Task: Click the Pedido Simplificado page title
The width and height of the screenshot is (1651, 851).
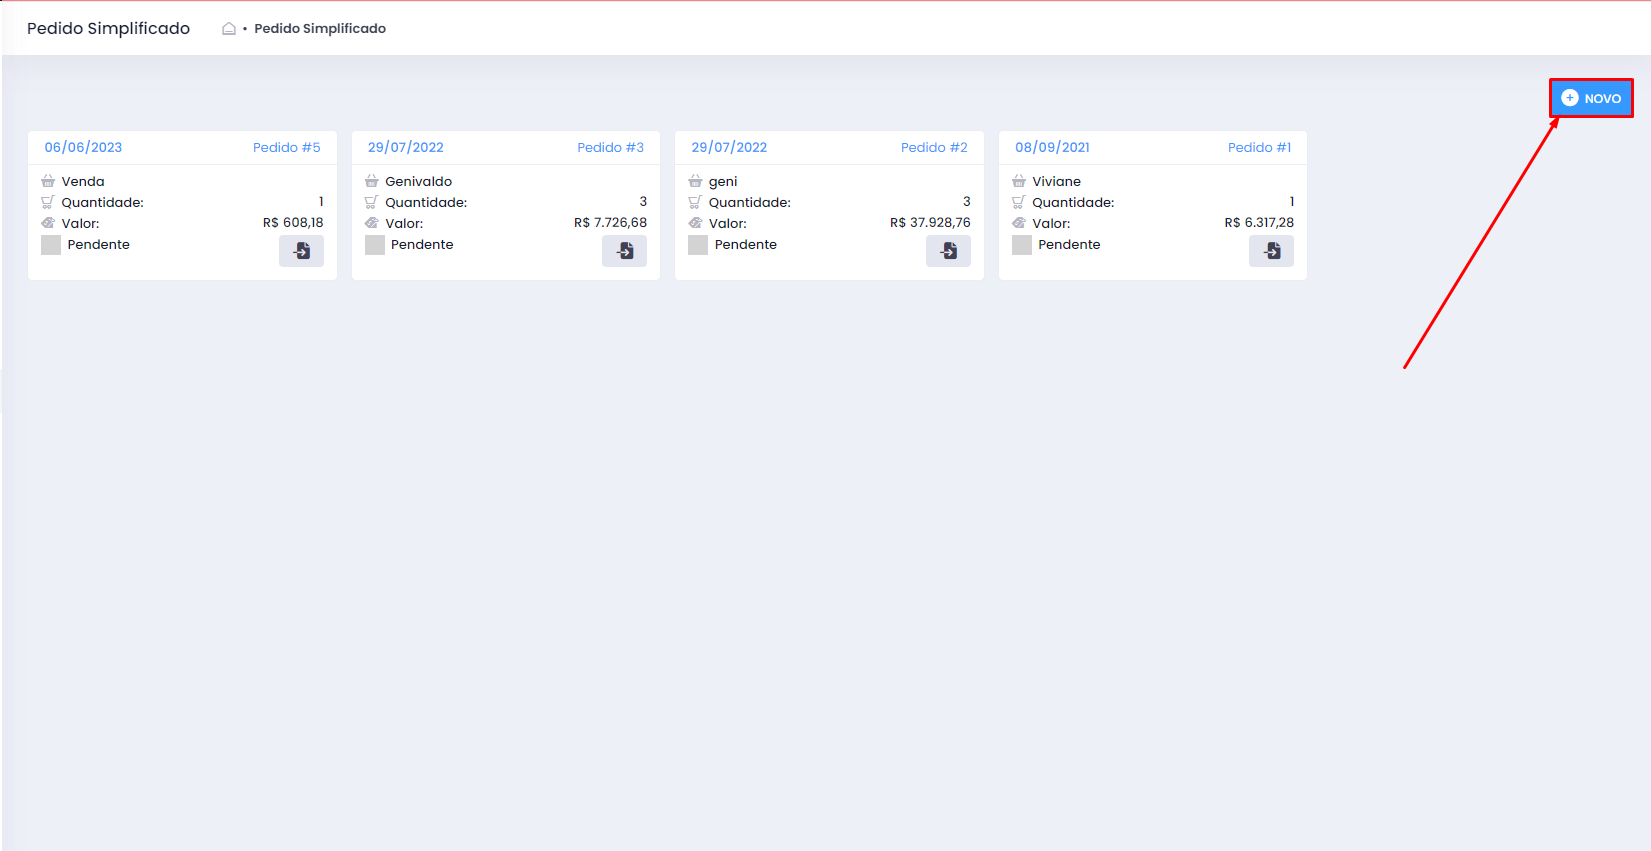Action: 108,29
